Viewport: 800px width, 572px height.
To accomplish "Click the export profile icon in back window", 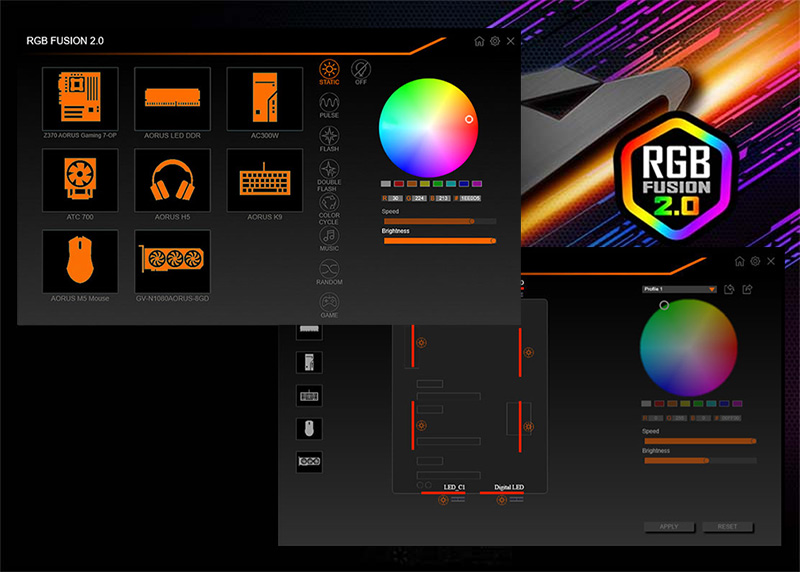I will tap(747, 289).
